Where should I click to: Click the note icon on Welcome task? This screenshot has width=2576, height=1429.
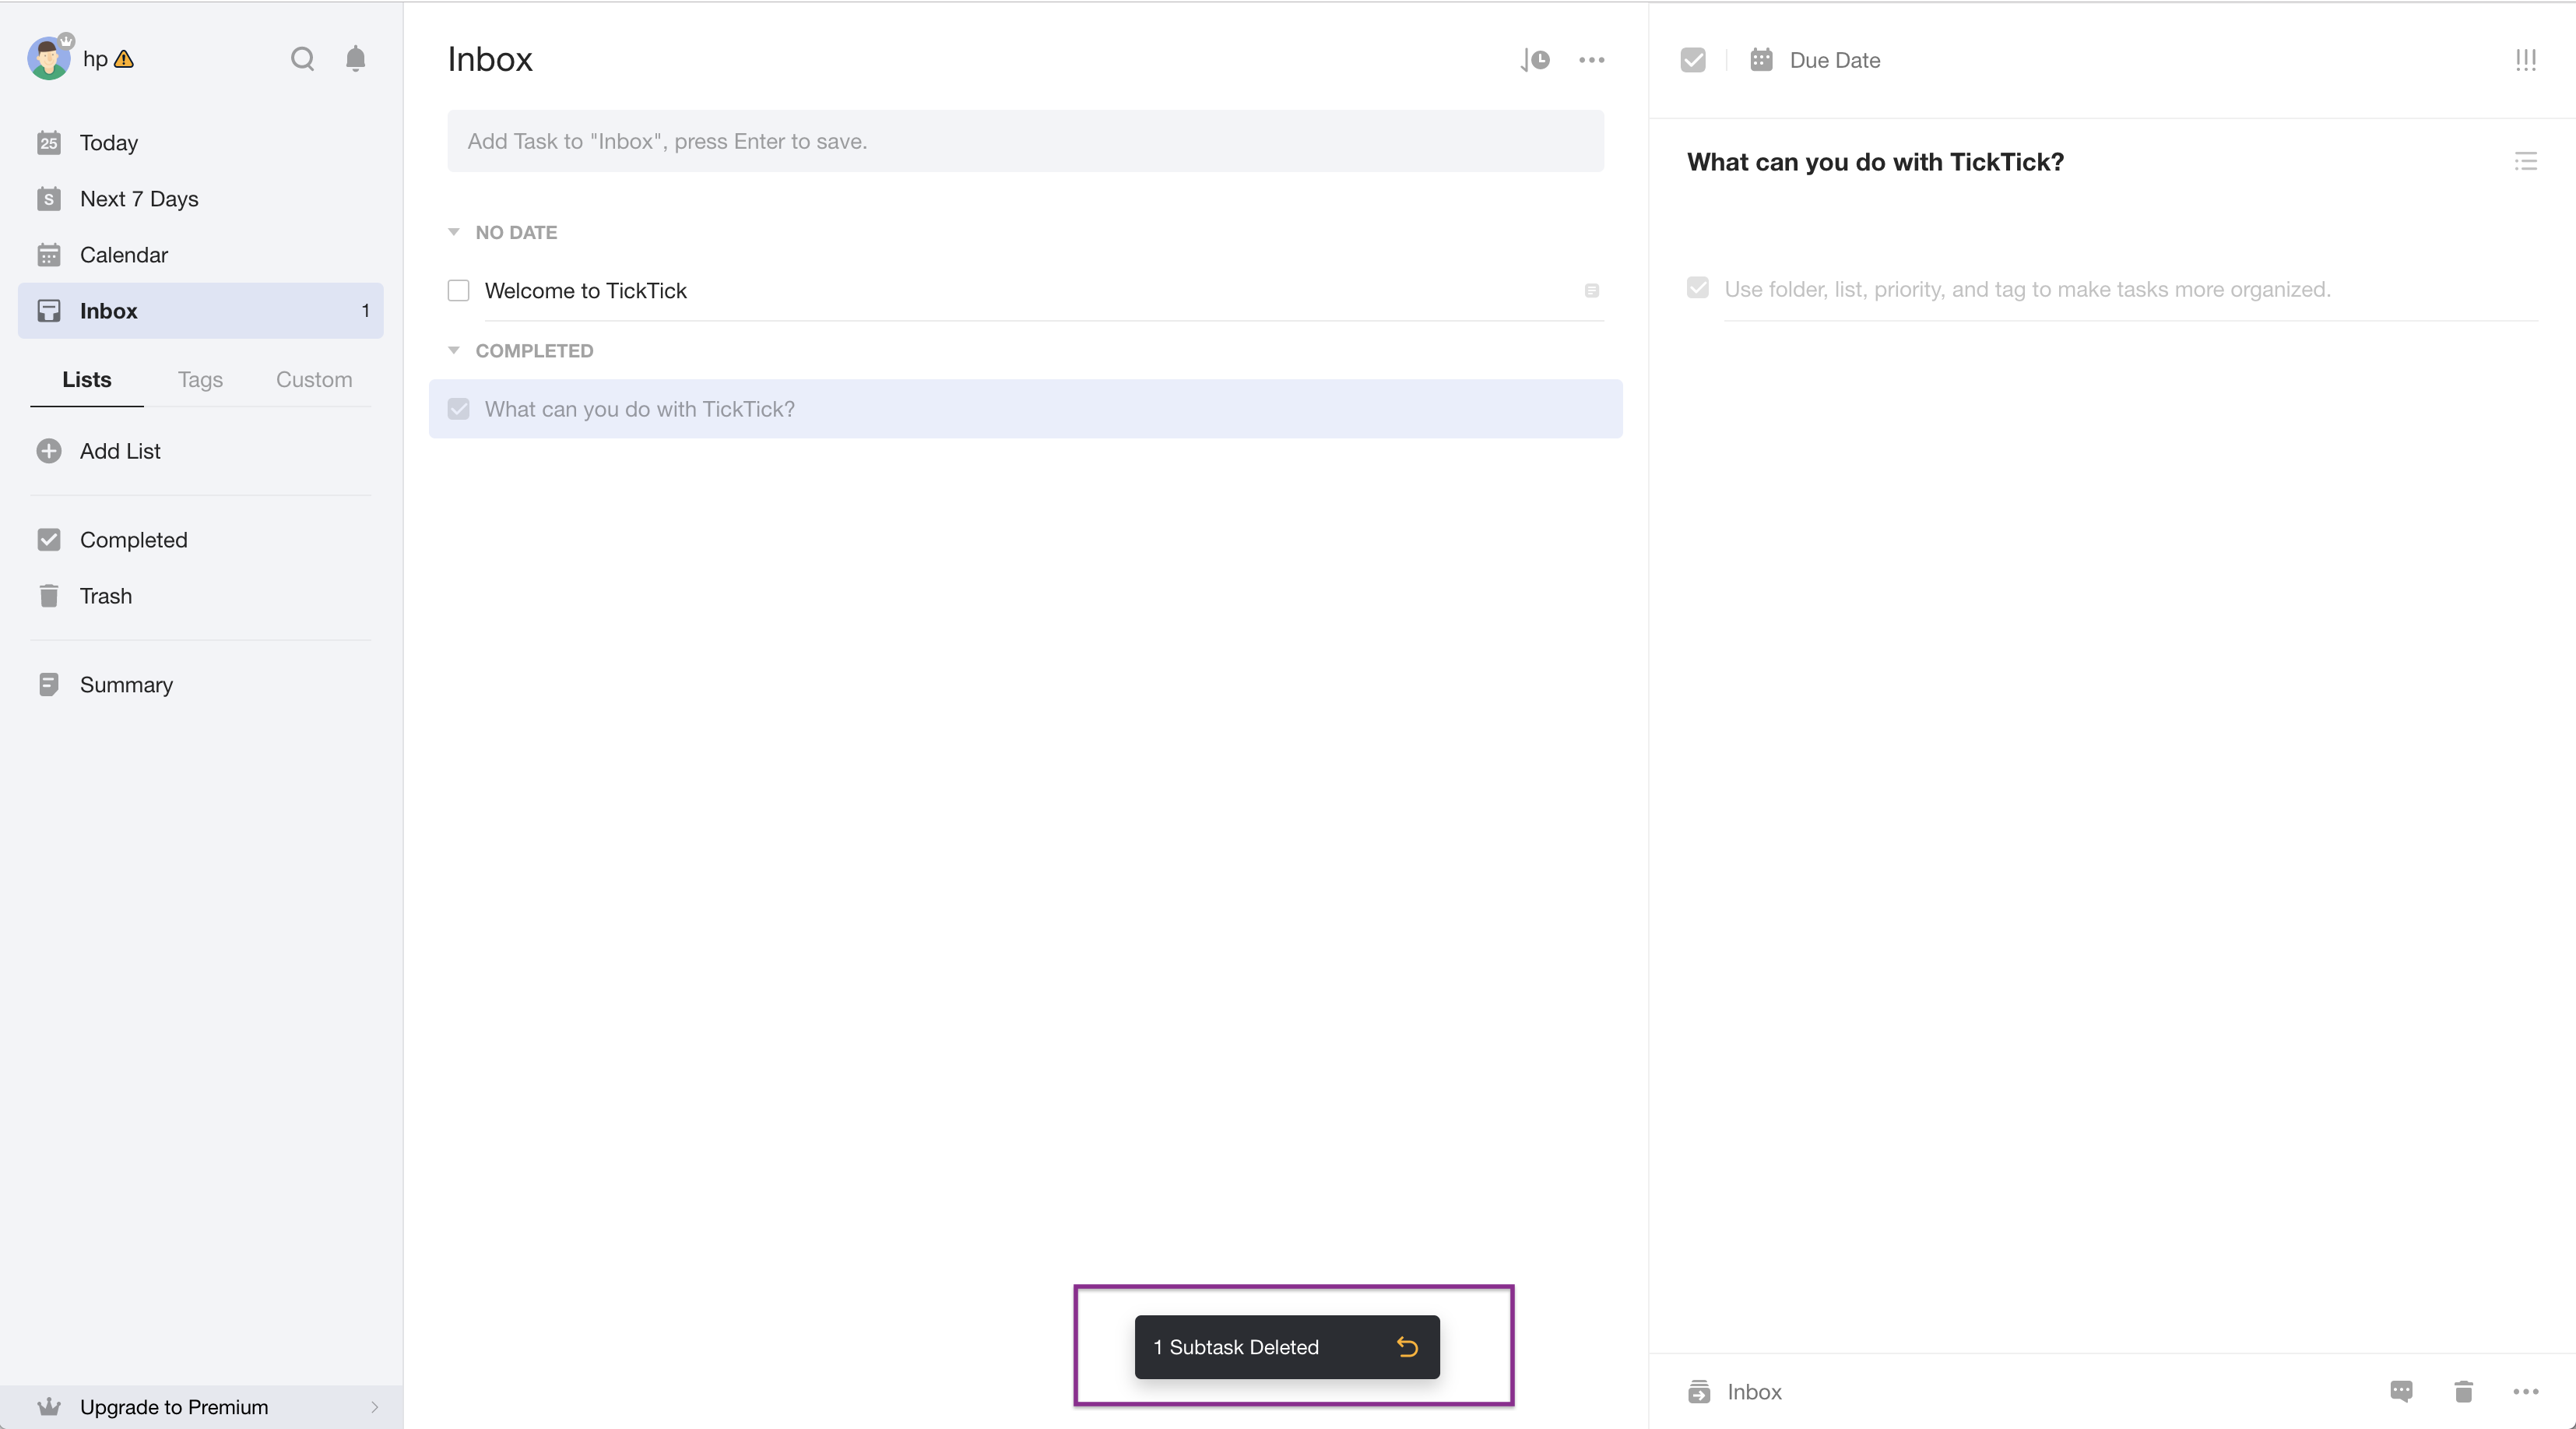(1591, 291)
